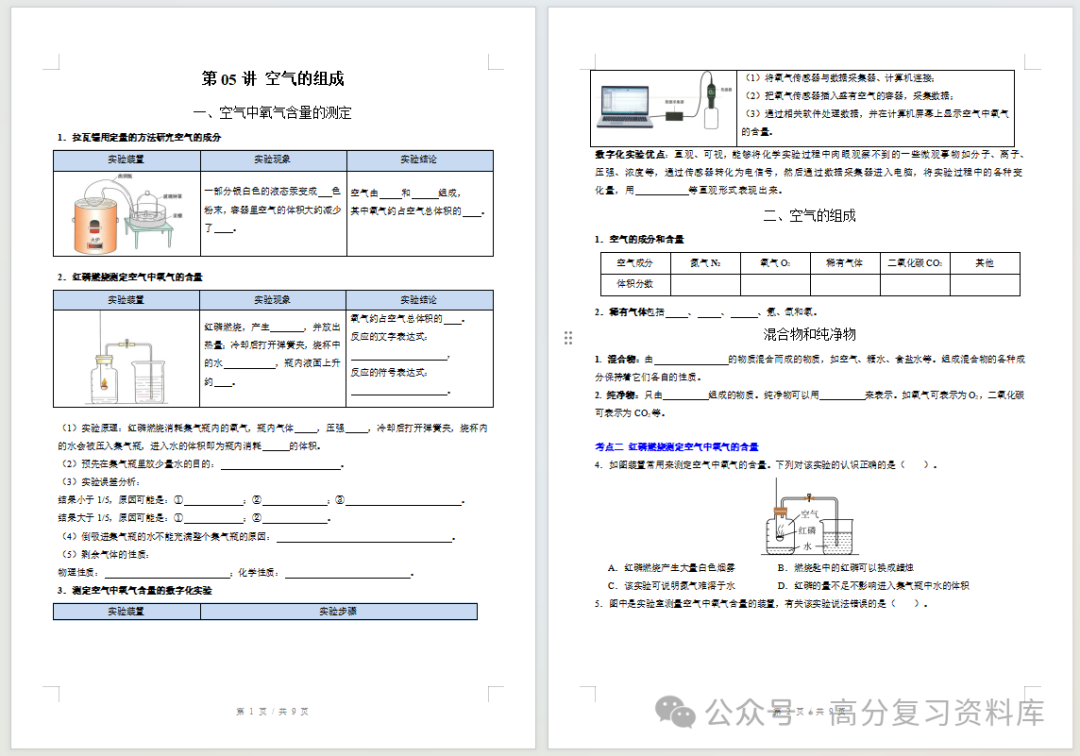Click the line starting 结果大于 1/5

pyautogui.click(x=194, y=518)
